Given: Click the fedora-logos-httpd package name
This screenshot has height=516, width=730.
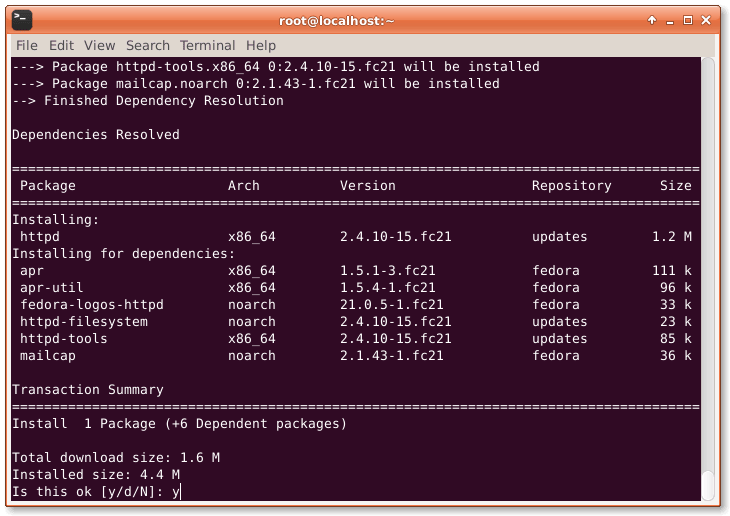Looking at the screenshot, I should point(91,305).
